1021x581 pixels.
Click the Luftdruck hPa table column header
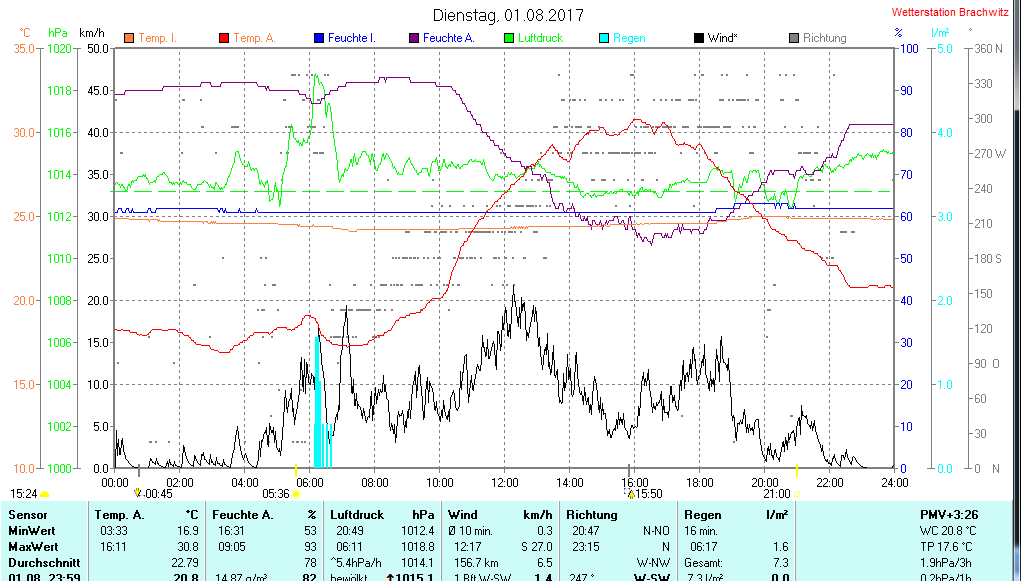(x=383, y=514)
